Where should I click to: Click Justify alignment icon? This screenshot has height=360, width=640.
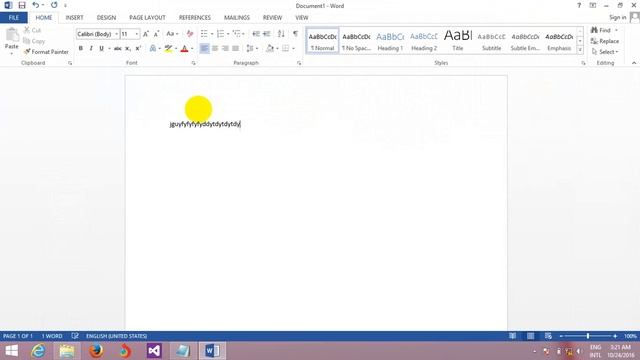(x=236, y=49)
